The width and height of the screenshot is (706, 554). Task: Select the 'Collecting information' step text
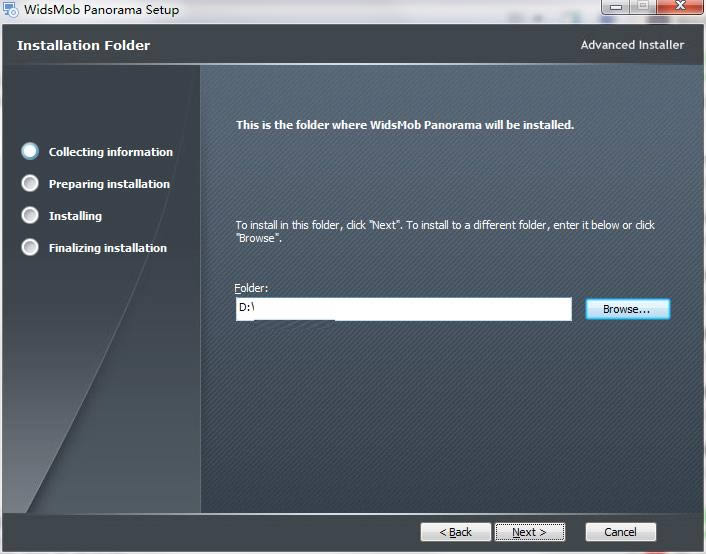coord(111,152)
